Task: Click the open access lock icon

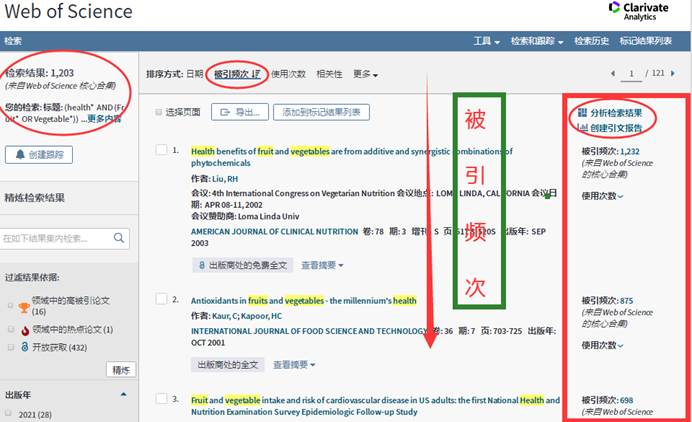Action: pyautogui.click(x=25, y=347)
